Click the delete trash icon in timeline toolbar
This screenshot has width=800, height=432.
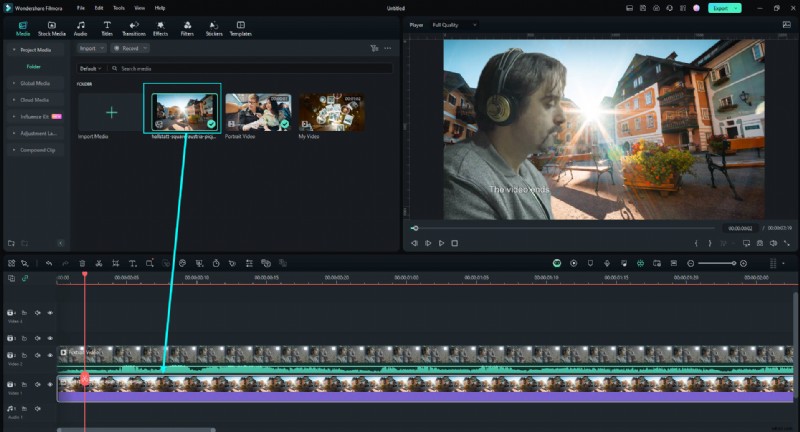coord(82,263)
